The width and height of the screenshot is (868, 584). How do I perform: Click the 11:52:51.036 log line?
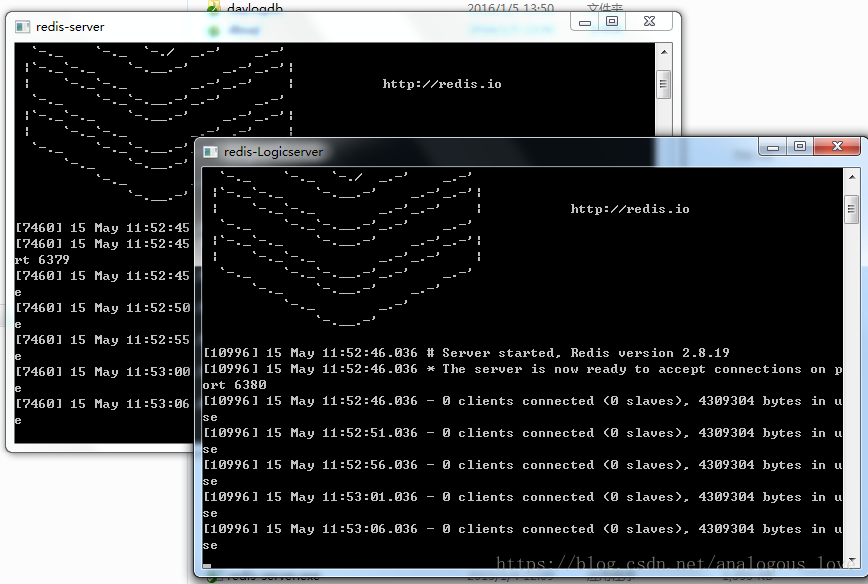point(523,433)
